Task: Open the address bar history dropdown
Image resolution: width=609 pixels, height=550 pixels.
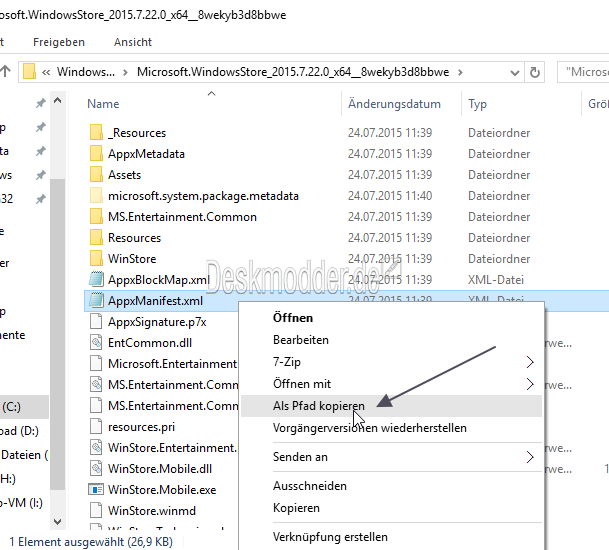Action: (x=515, y=73)
